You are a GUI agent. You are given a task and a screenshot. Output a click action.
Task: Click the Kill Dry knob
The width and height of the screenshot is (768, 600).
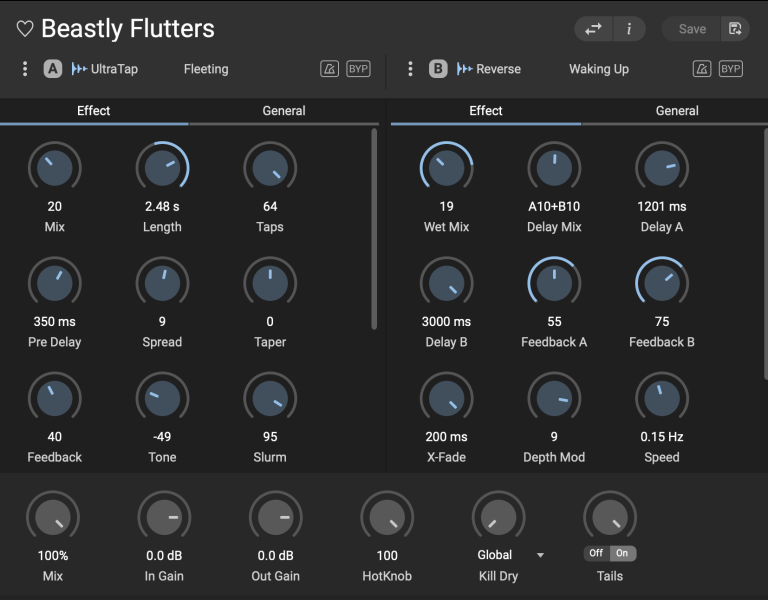[x=499, y=517]
